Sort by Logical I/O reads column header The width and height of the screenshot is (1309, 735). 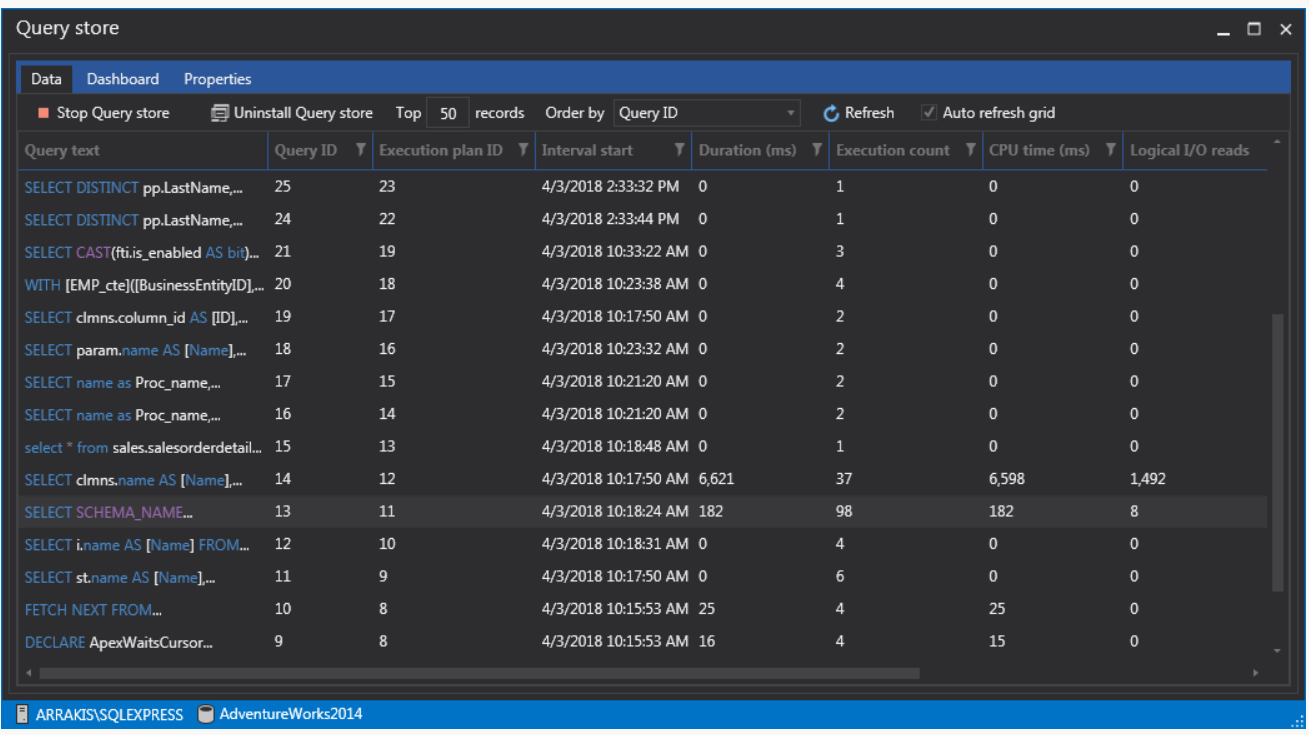[x=1189, y=150]
